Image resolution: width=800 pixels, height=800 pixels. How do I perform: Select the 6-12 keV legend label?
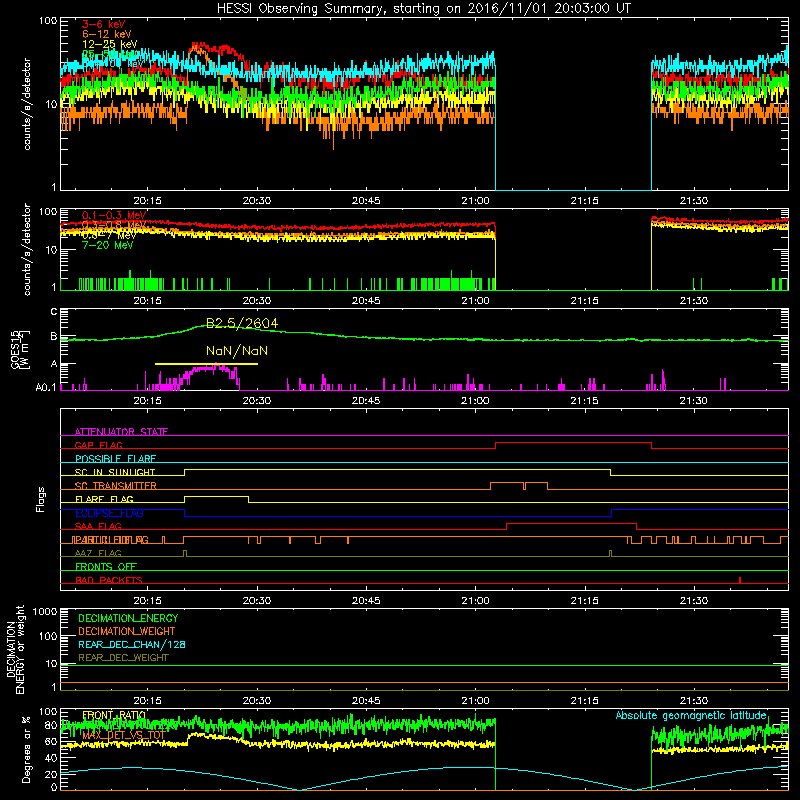tap(107, 34)
